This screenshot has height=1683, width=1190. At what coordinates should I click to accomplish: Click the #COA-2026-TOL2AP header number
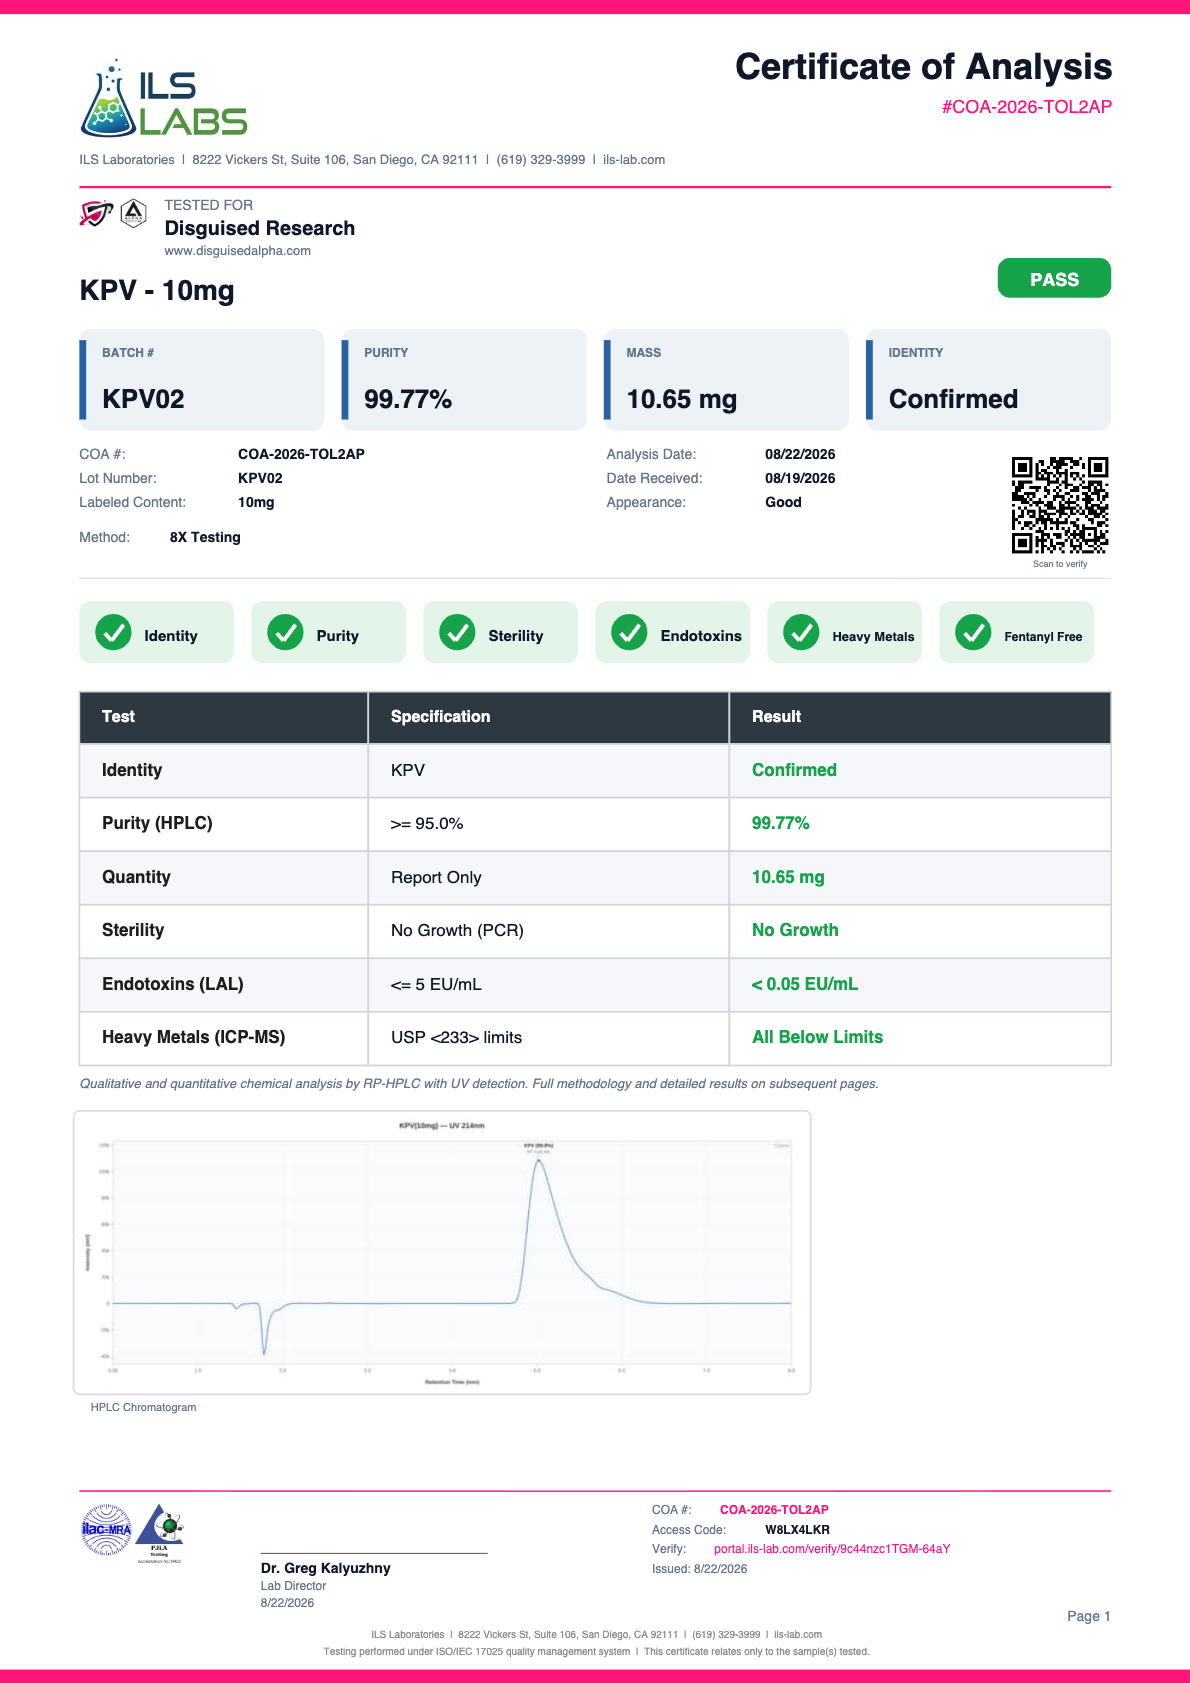pos(1026,107)
